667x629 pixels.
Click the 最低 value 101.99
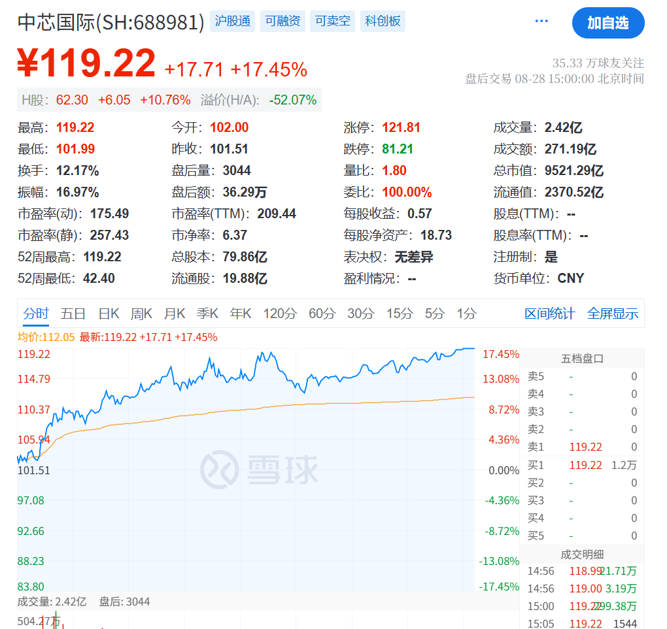(75, 149)
